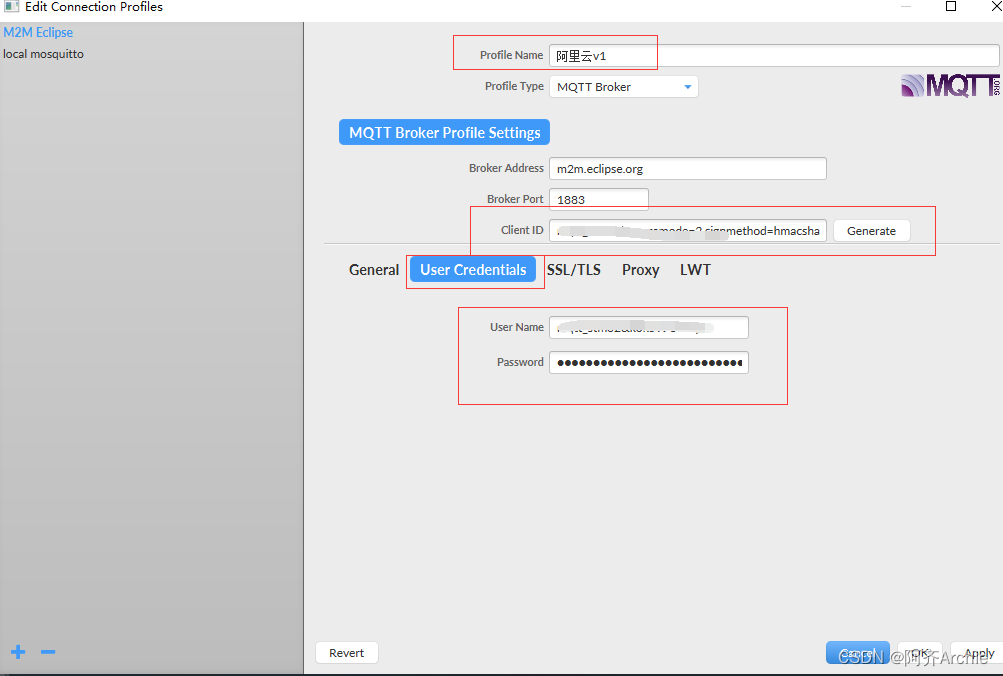Confirm with the OK button
This screenshot has width=1003, height=676.
919,653
